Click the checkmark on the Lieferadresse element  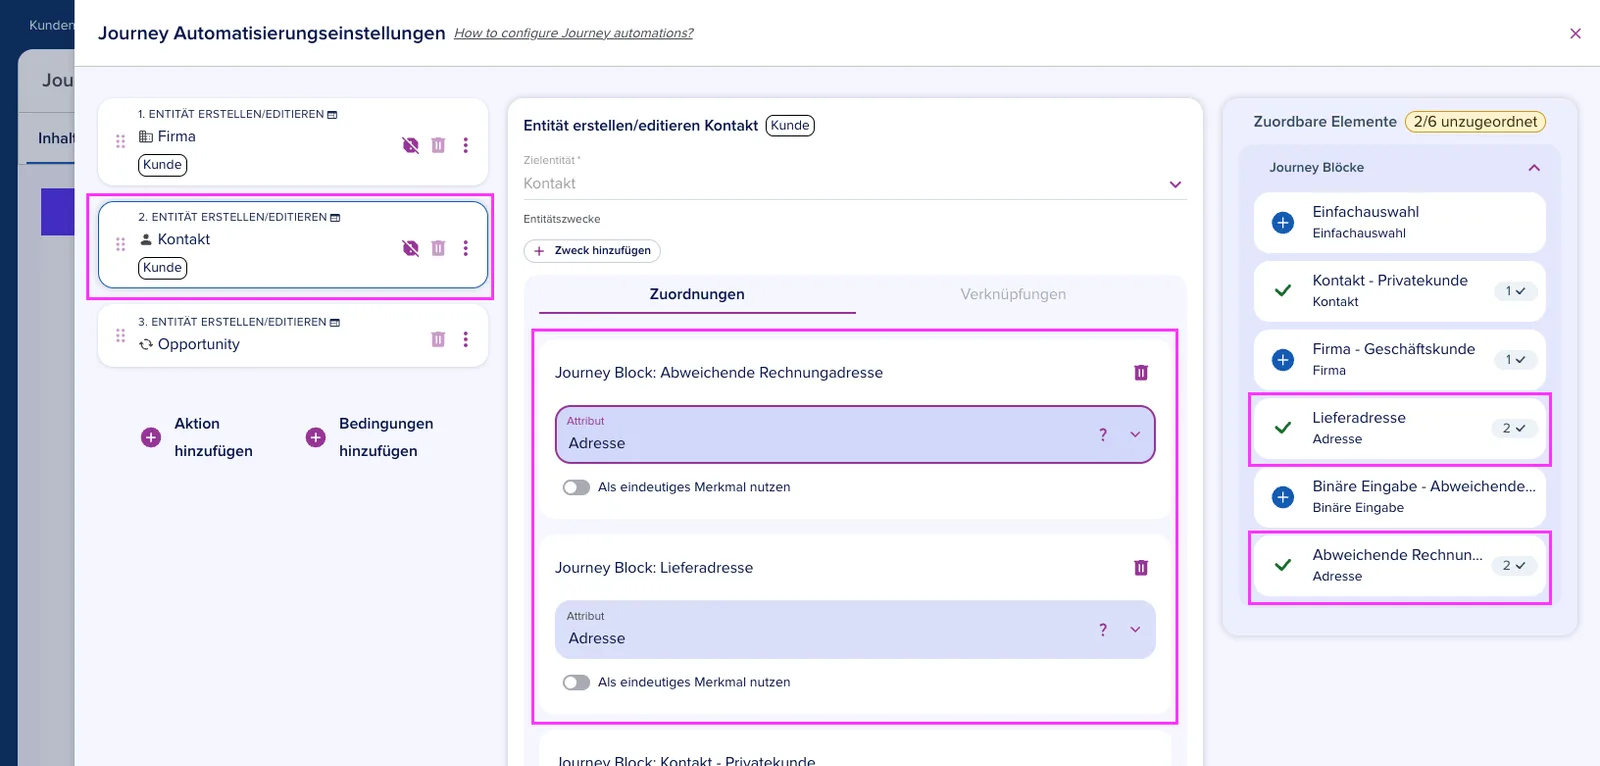click(x=1283, y=428)
